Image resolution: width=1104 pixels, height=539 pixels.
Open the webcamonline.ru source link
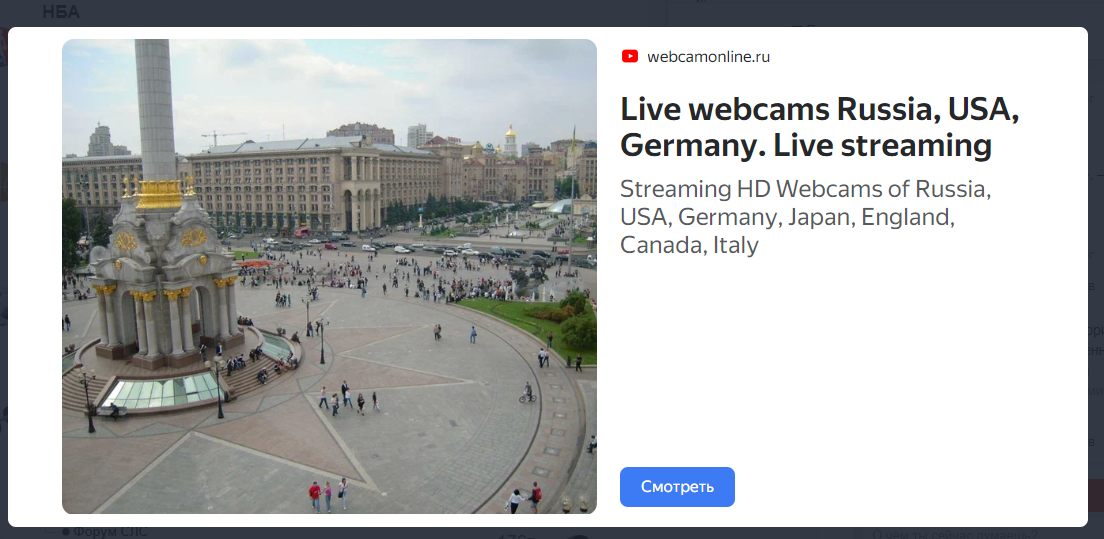708,57
